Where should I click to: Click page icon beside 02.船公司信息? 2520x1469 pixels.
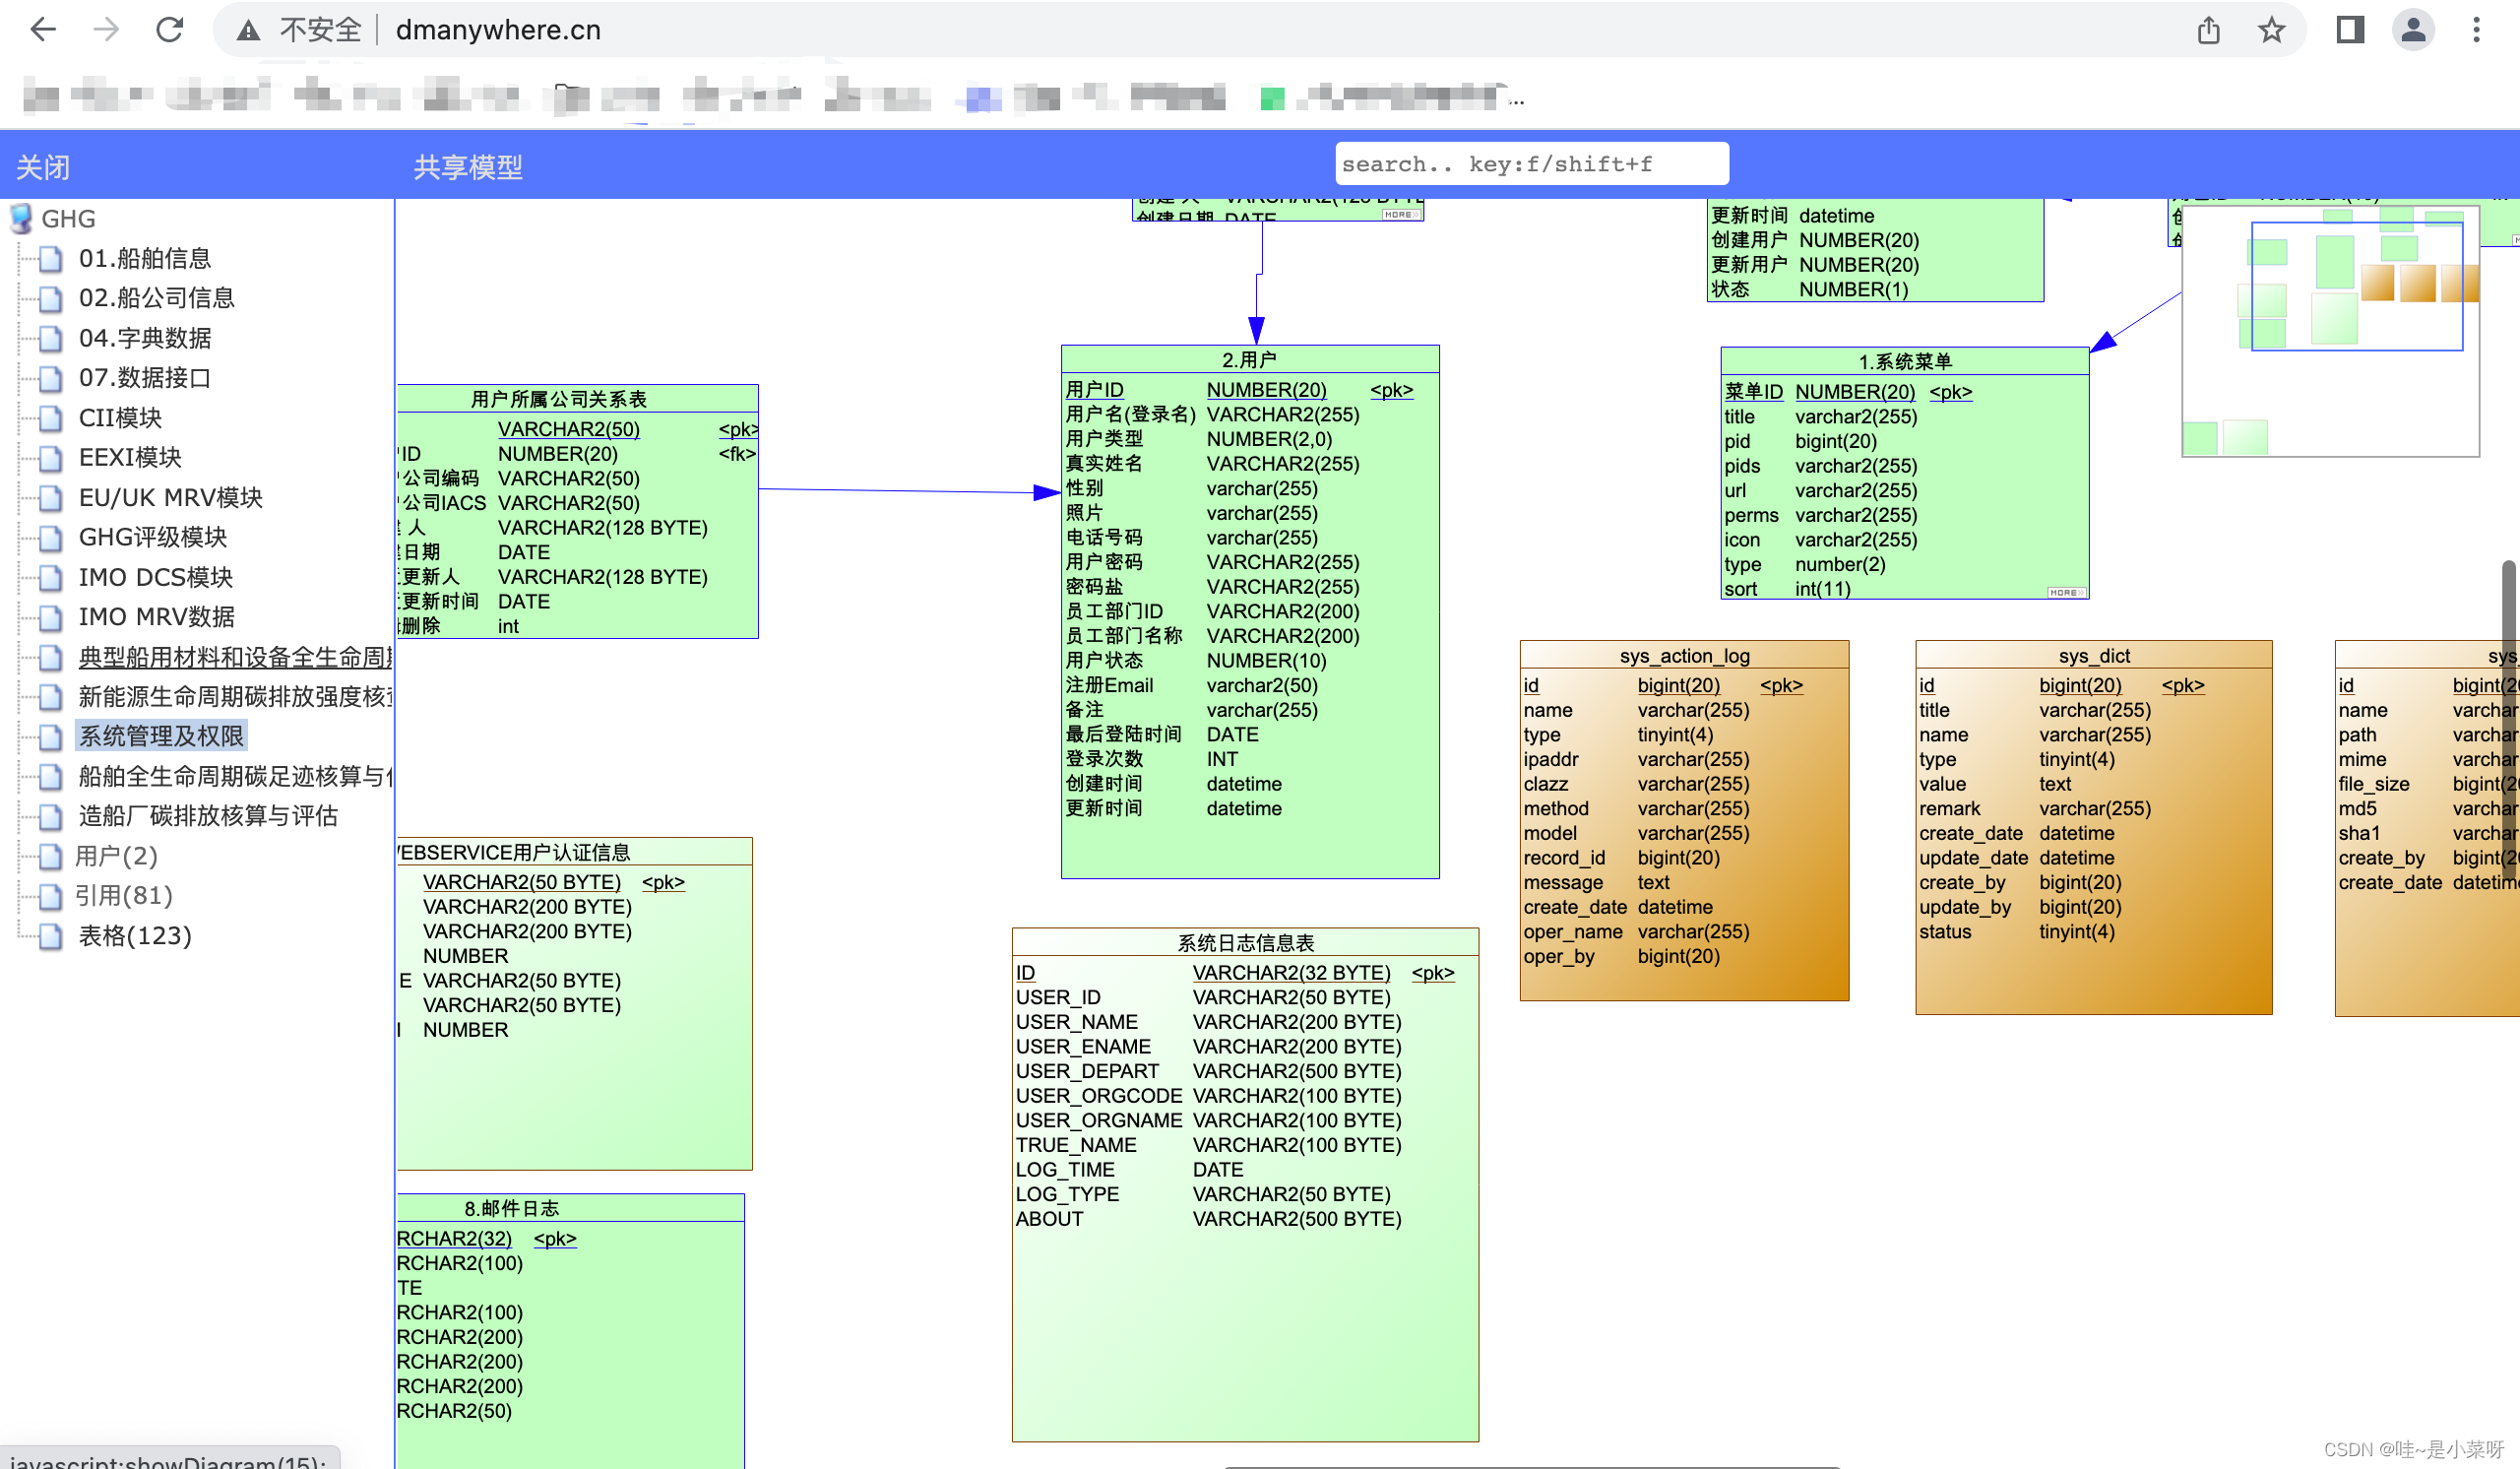point(50,299)
